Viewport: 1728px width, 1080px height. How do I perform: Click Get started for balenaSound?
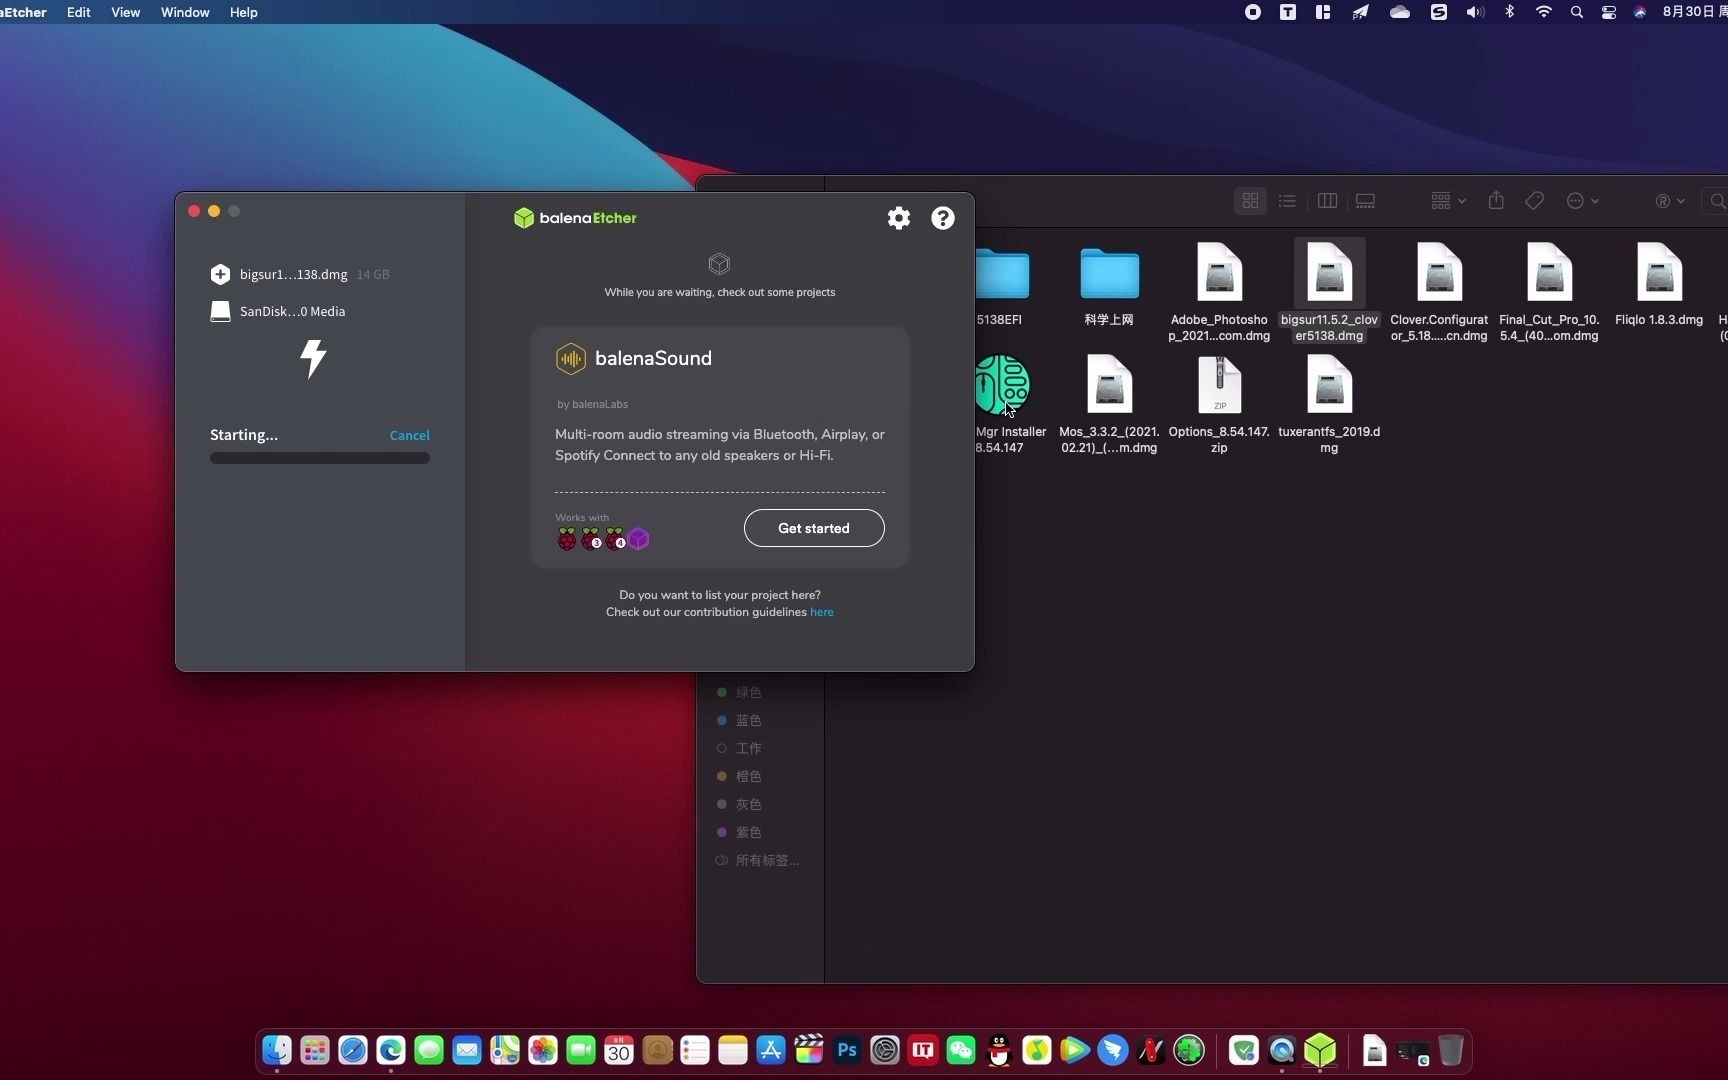(x=814, y=528)
